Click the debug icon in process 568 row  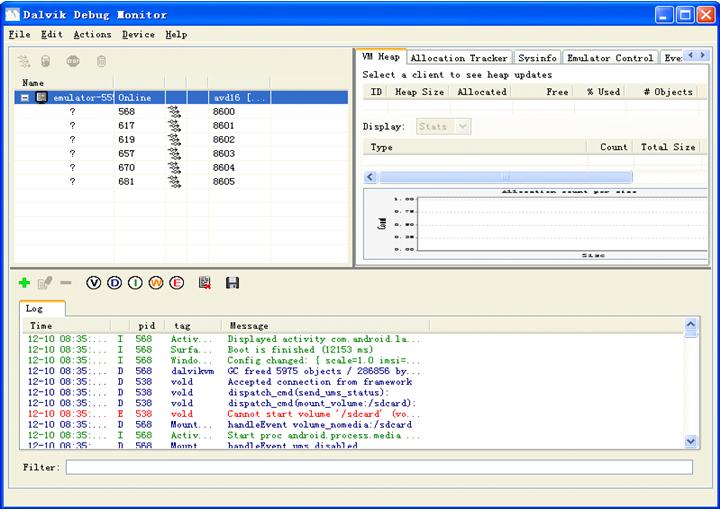coord(174,112)
